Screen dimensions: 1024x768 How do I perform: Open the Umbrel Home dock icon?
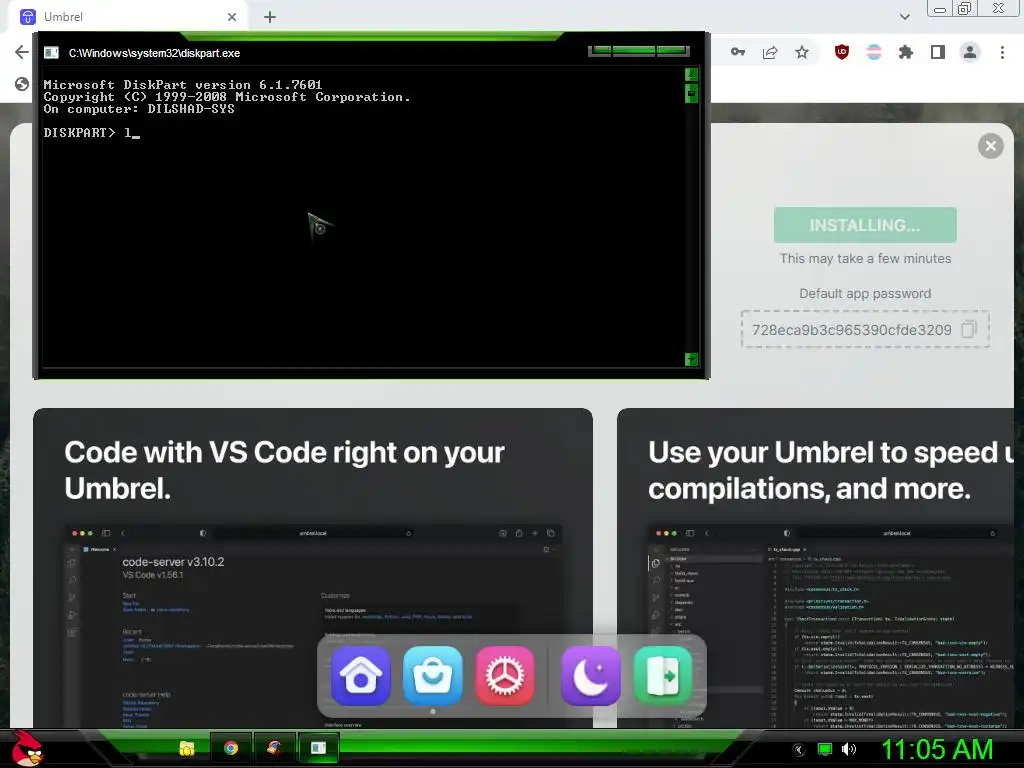point(360,676)
